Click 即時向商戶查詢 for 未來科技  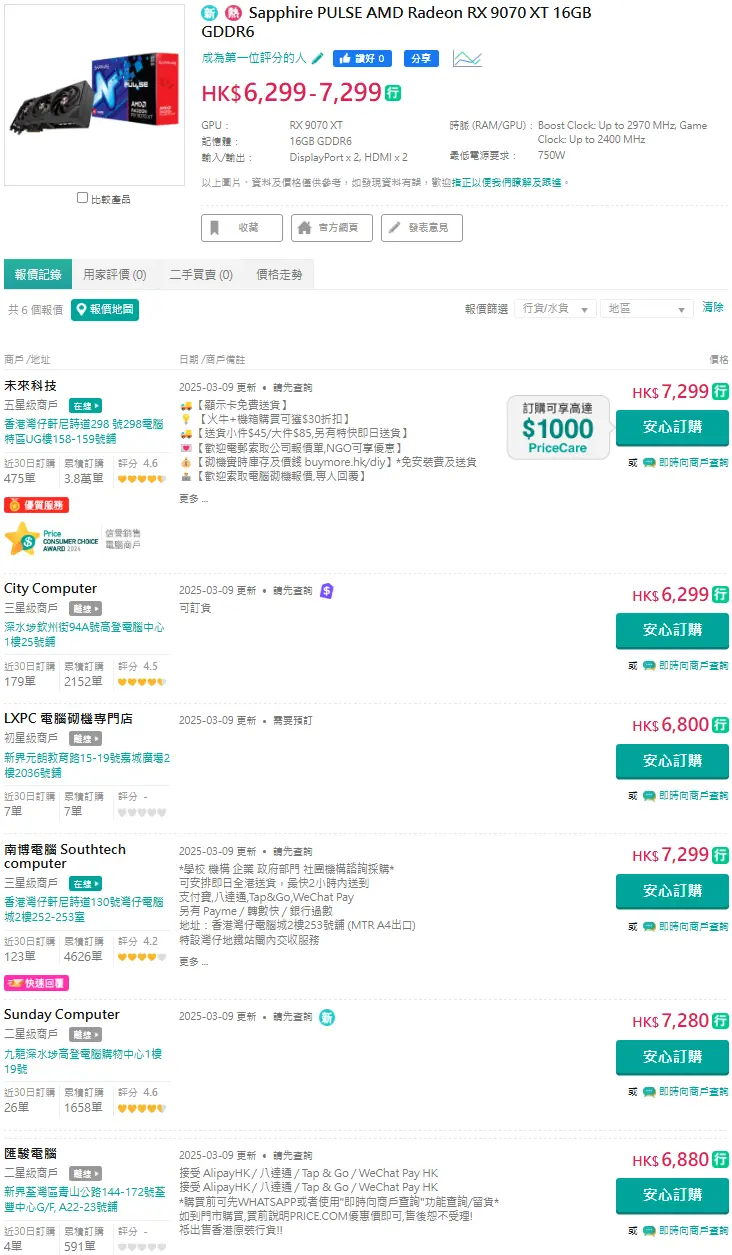tap(686, 463)
